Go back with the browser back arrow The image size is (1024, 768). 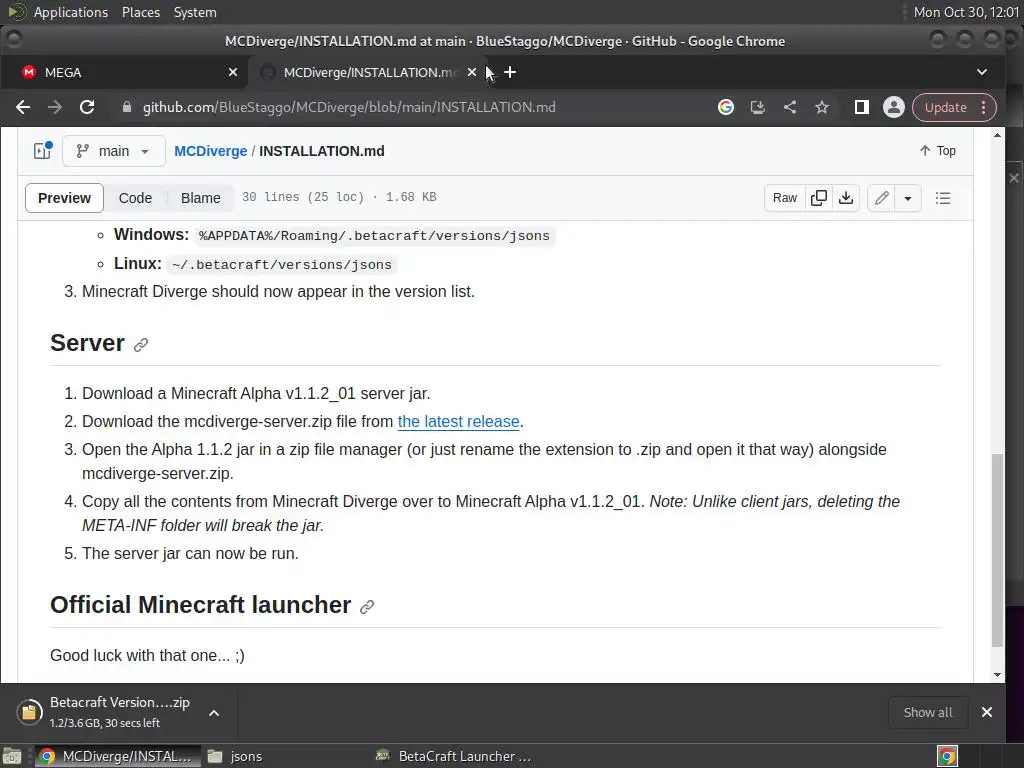pos(23,107)
